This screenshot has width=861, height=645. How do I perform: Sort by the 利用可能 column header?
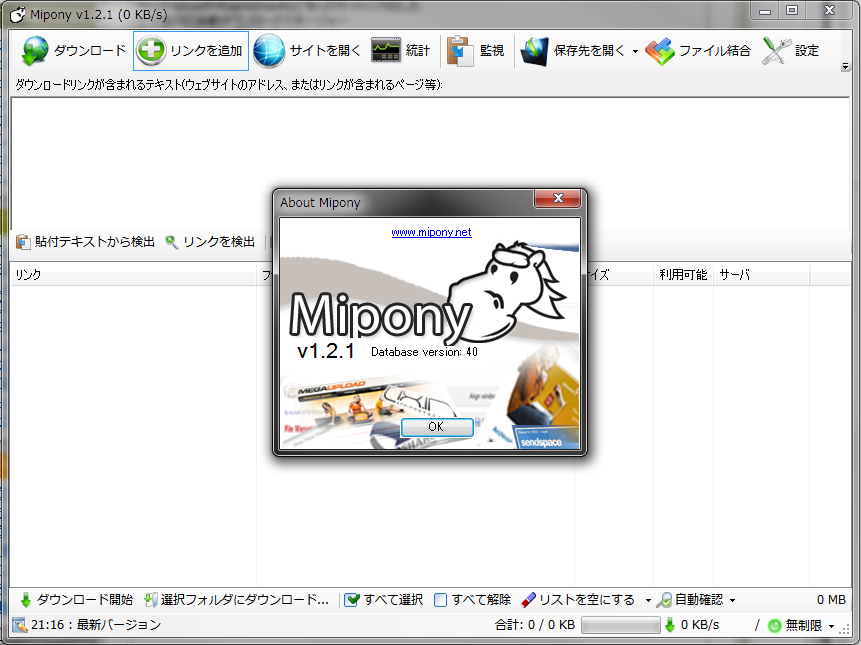[683, 274]
